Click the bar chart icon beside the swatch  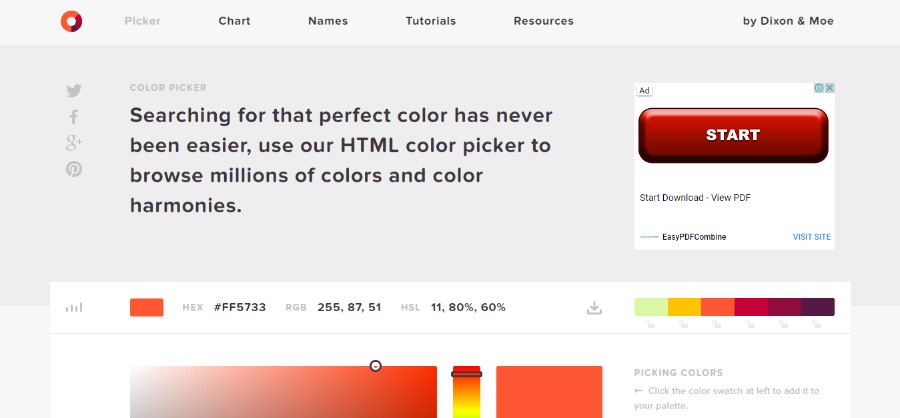(73, 308)
